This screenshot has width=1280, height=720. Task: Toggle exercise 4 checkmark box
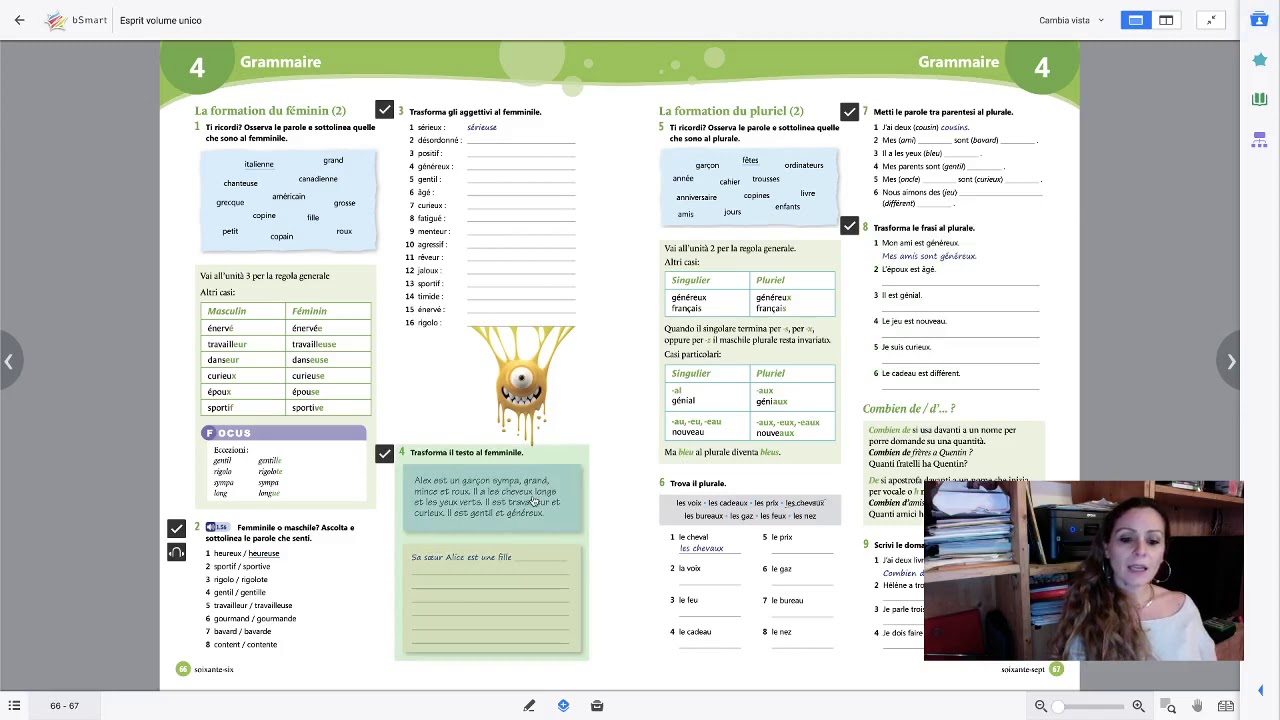click(x=384, y=454)
